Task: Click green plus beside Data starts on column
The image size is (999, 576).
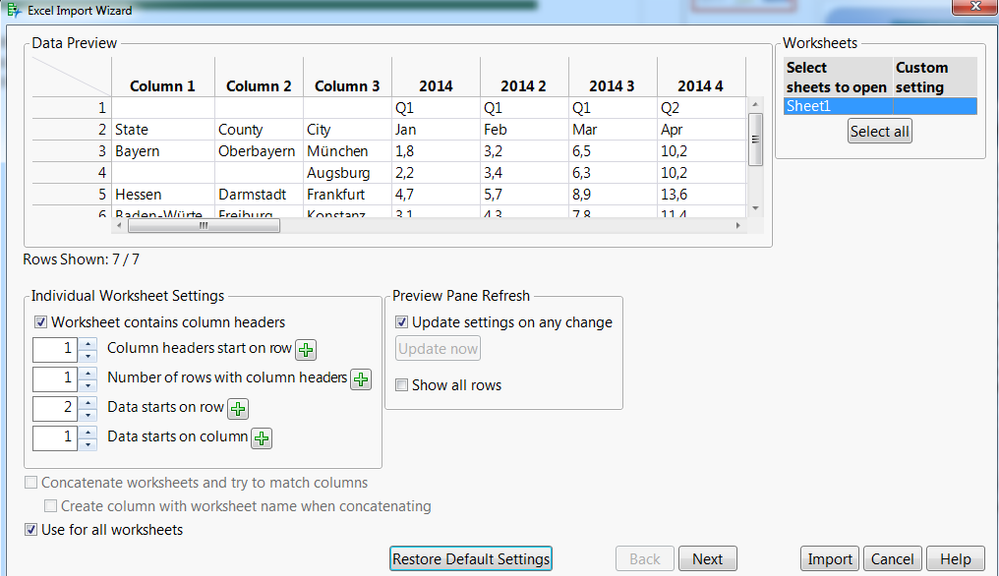Action: point(262,438)
